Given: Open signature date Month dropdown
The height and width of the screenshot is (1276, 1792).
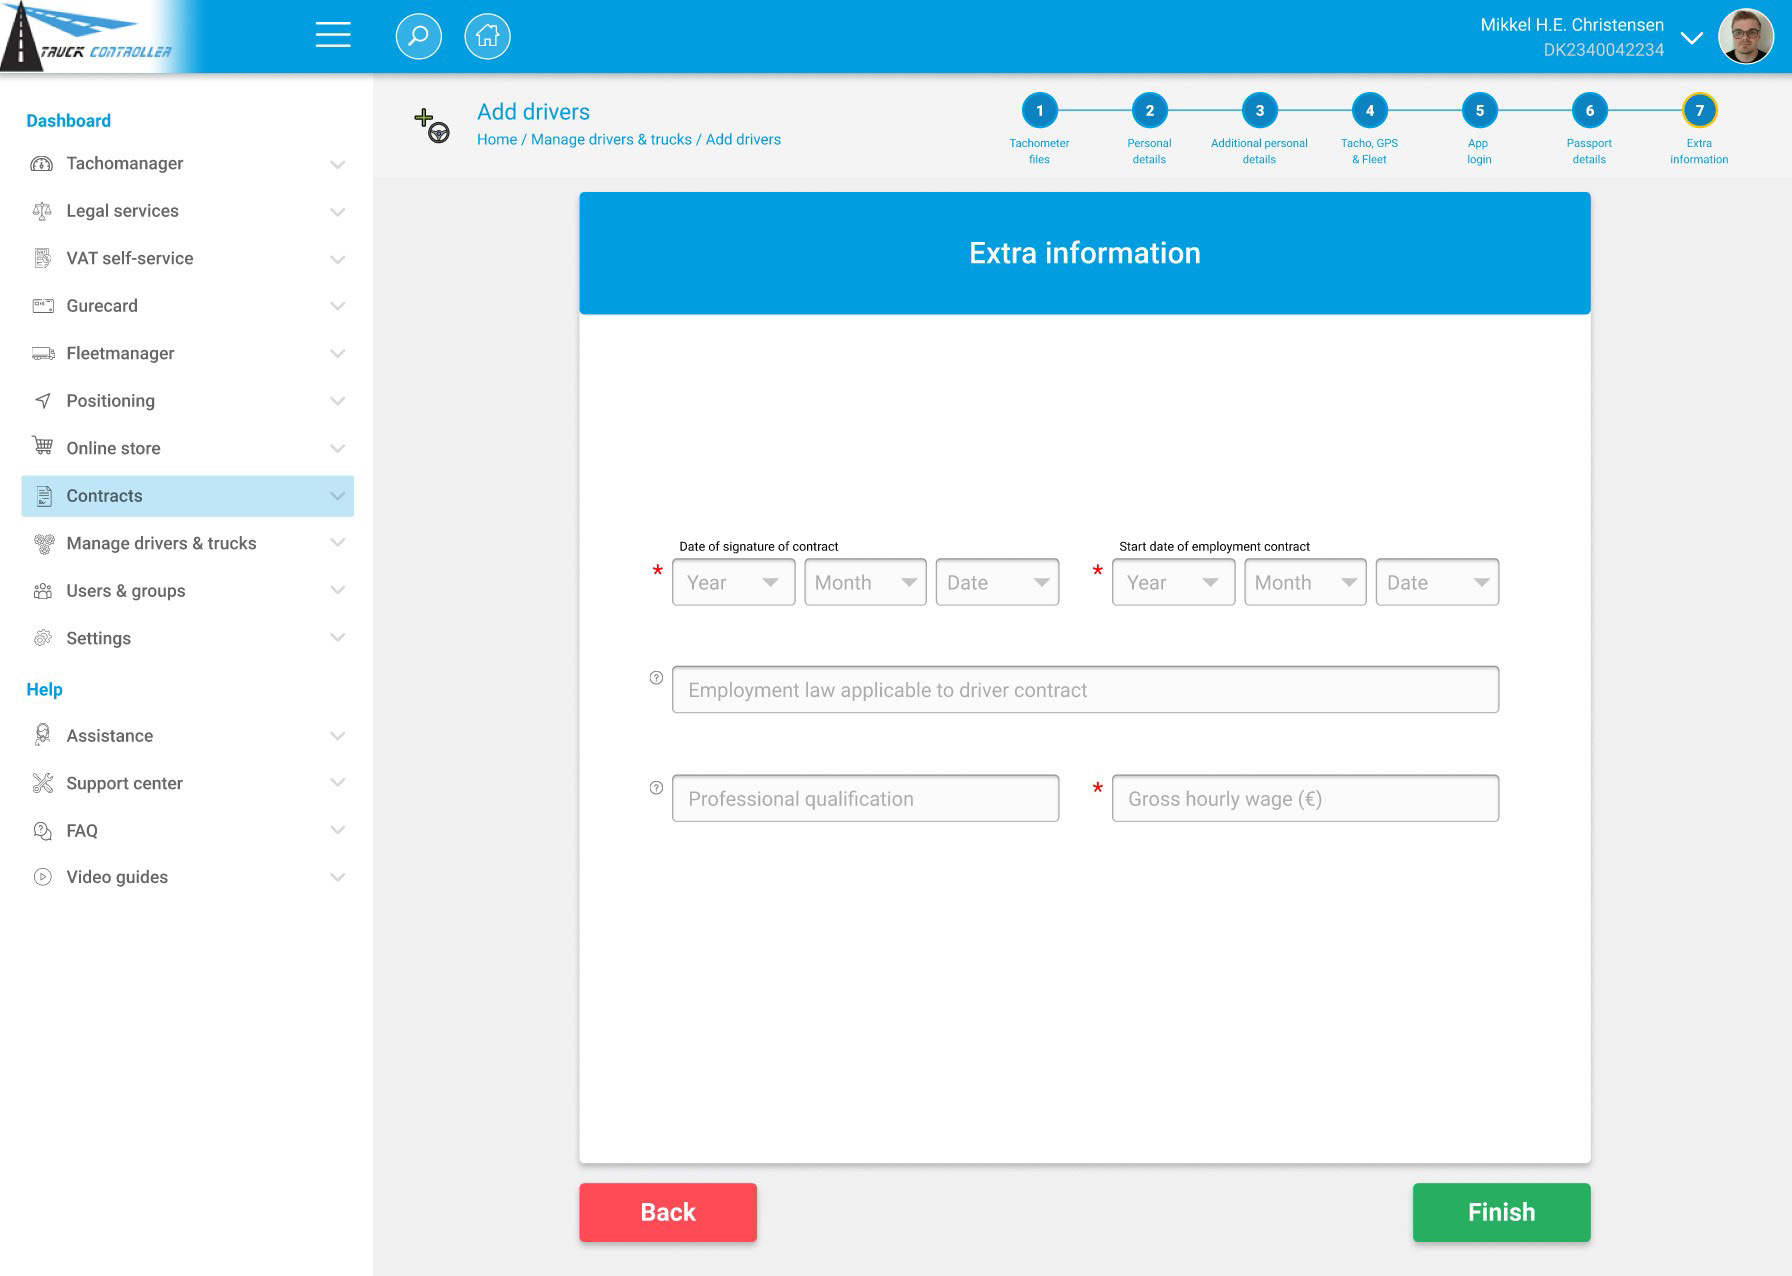Looking at the screenshot, I should click(865, 582).
